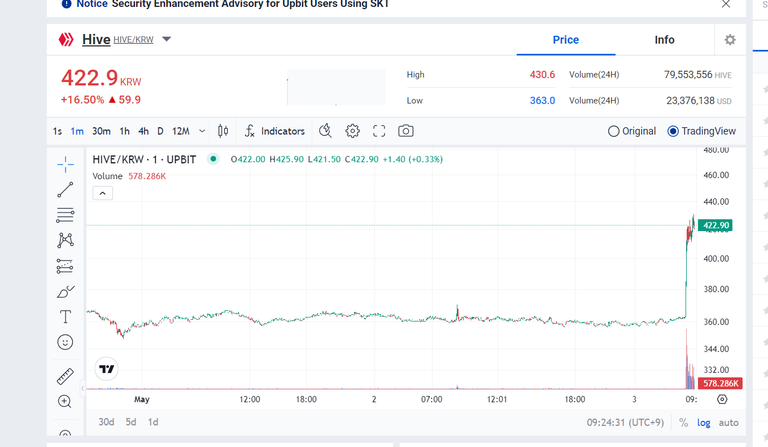Click the +16.50% change value
This screenshot has width=768, height=447.
(x=82, y=100)
